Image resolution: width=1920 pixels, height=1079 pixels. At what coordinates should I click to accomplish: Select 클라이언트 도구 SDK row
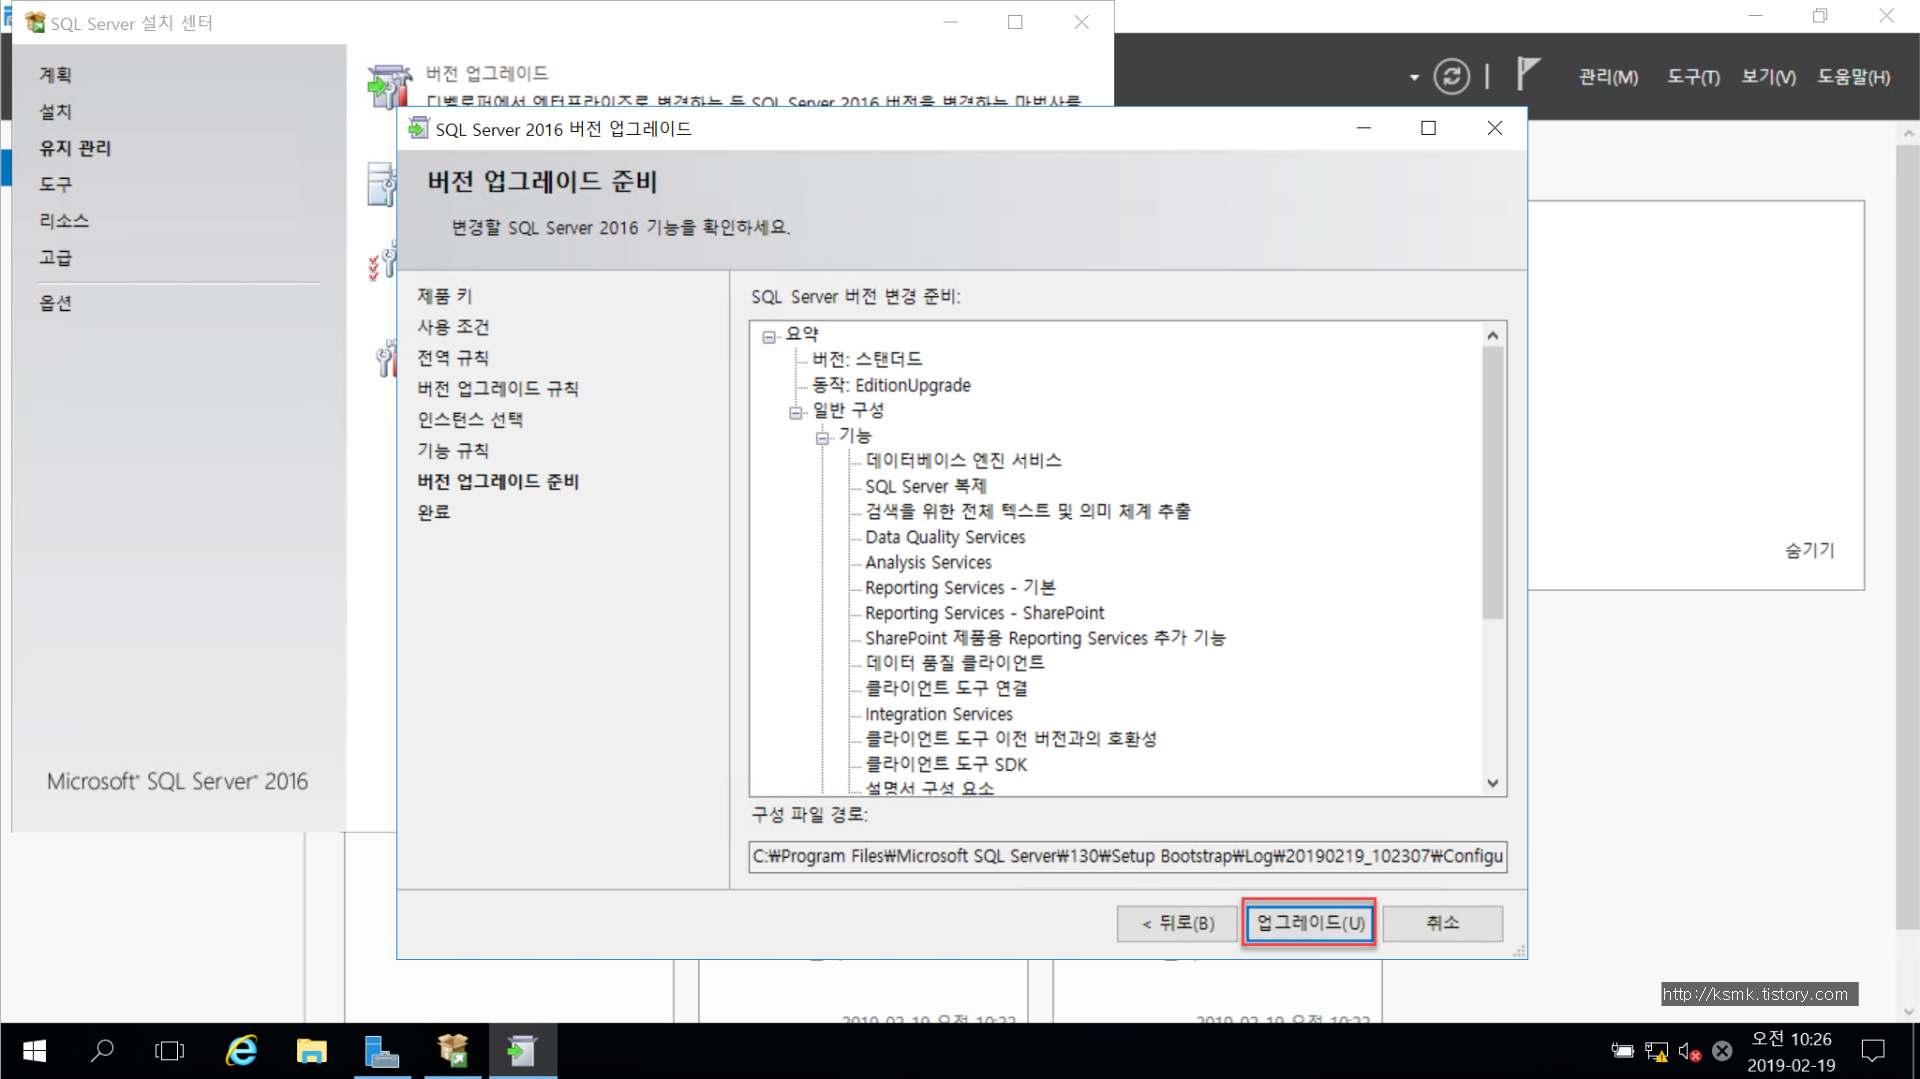(x=945, y=764)
